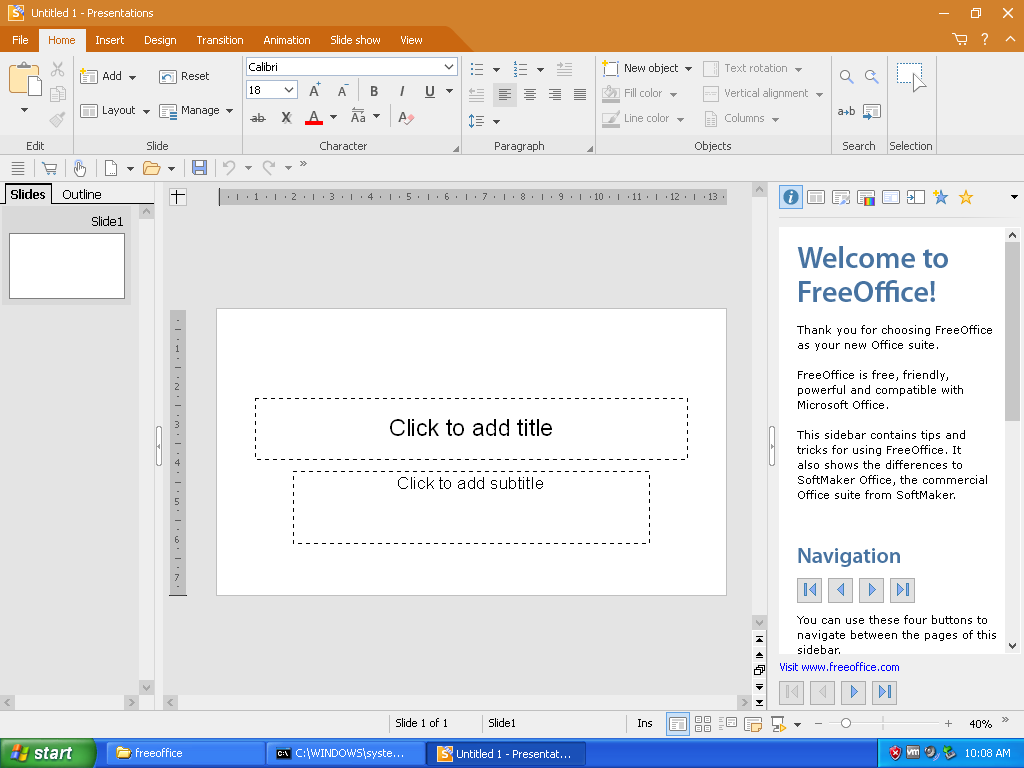Open the font color dropdown arrow
Screen dimensions: 1024x768
click(x=333, y=118)
